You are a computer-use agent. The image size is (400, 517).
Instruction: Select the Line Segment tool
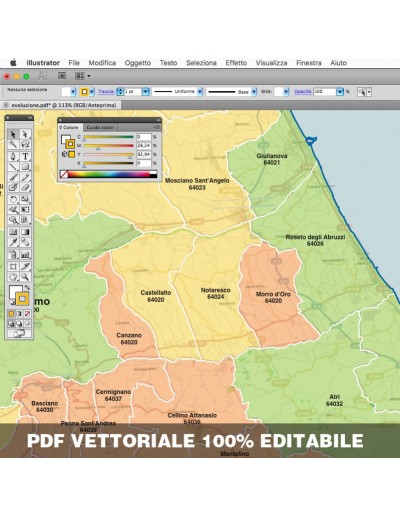pos(13,167)
